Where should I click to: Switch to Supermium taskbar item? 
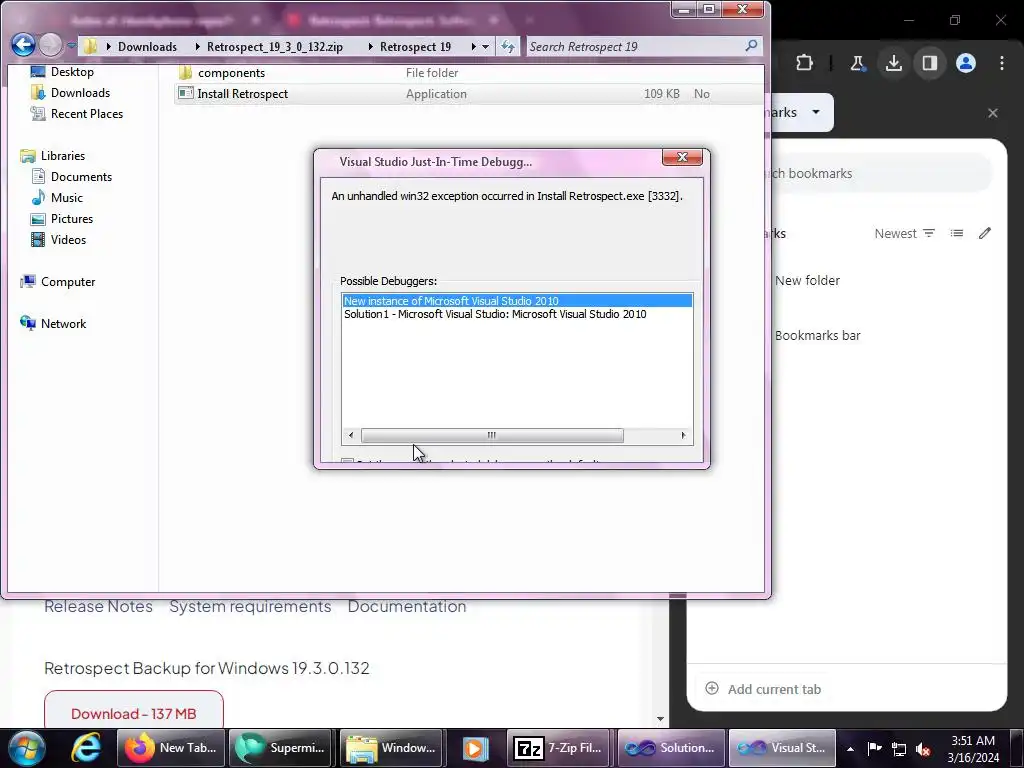[281, 748]
